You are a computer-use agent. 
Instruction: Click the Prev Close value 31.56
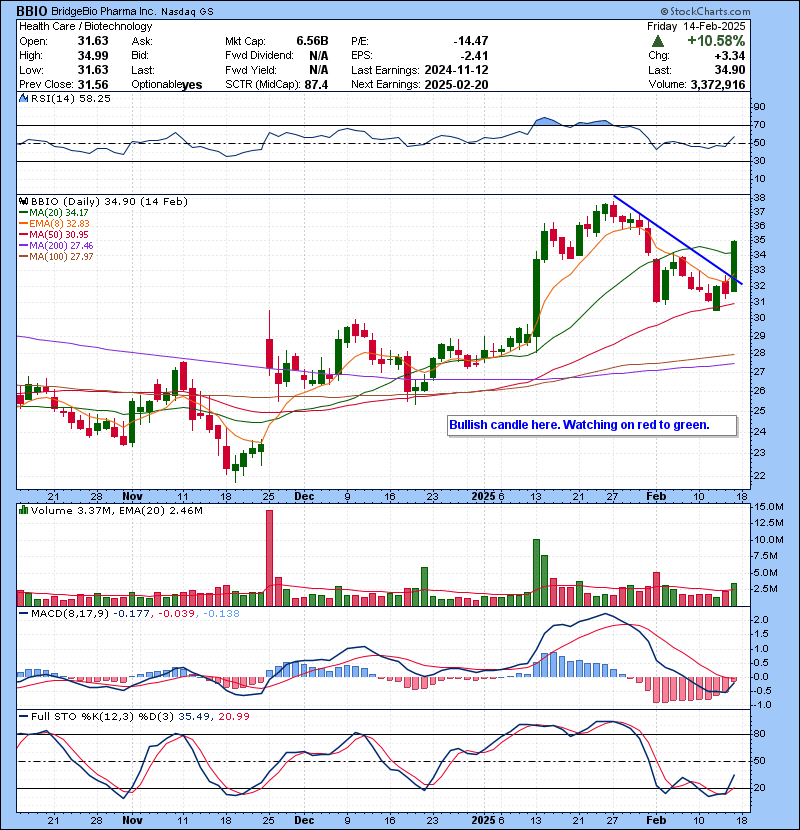93,85
